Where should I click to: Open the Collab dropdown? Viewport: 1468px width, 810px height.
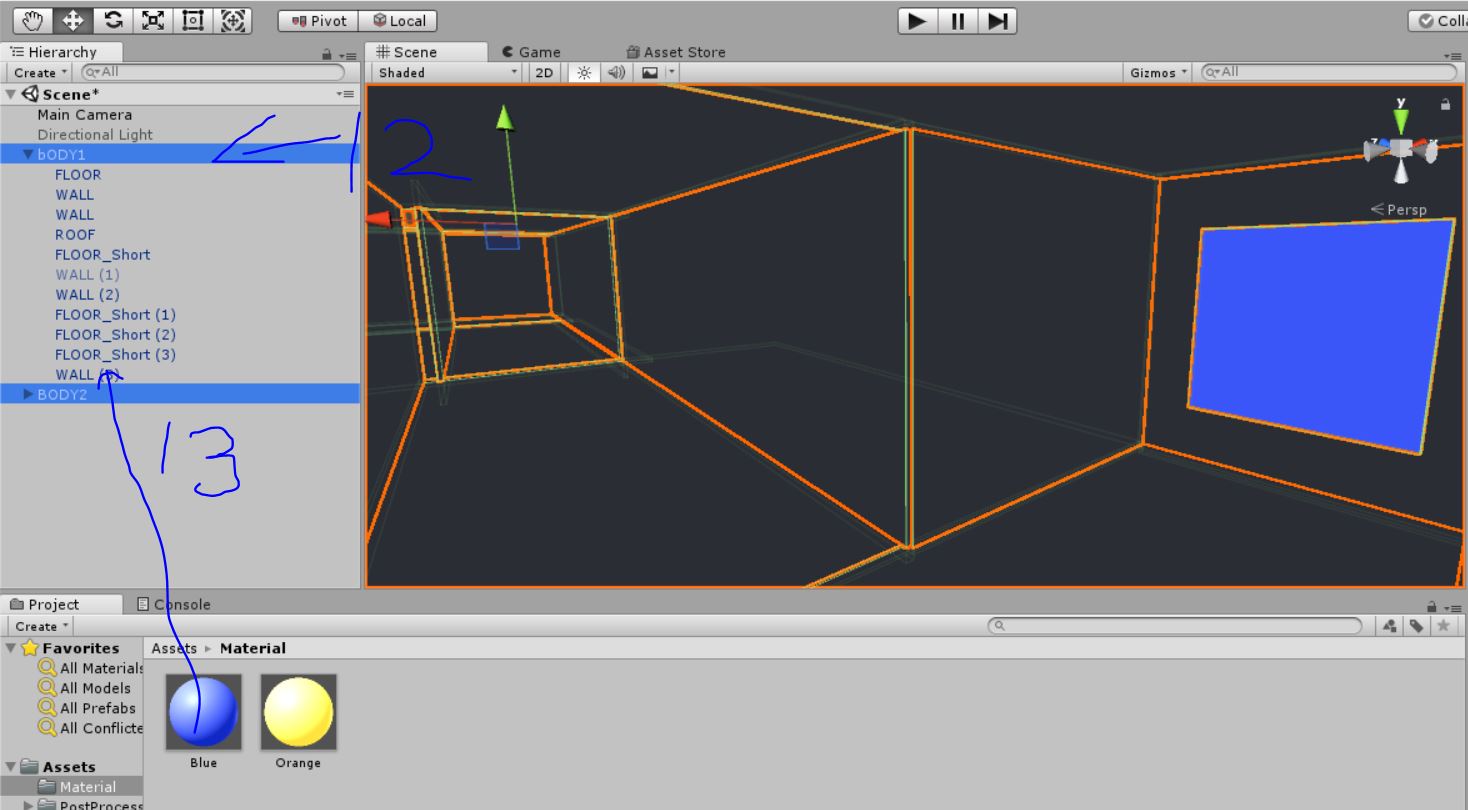(x=1438, y=21)
